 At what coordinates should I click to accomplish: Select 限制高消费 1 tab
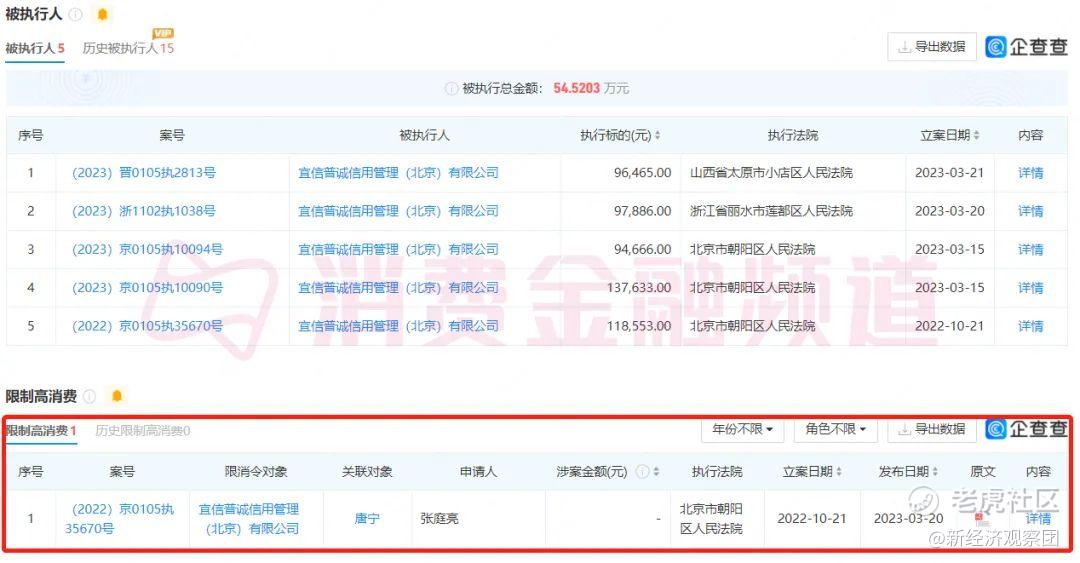(41, 431)
